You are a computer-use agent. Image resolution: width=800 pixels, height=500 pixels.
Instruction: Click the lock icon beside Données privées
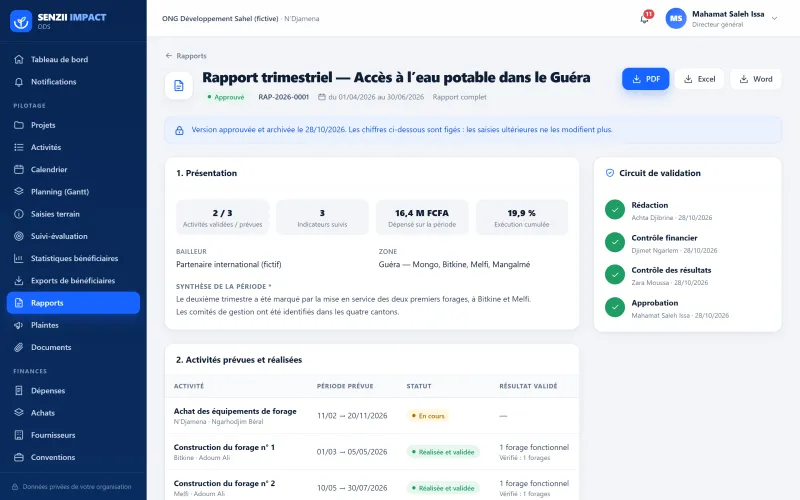point(15,487)
